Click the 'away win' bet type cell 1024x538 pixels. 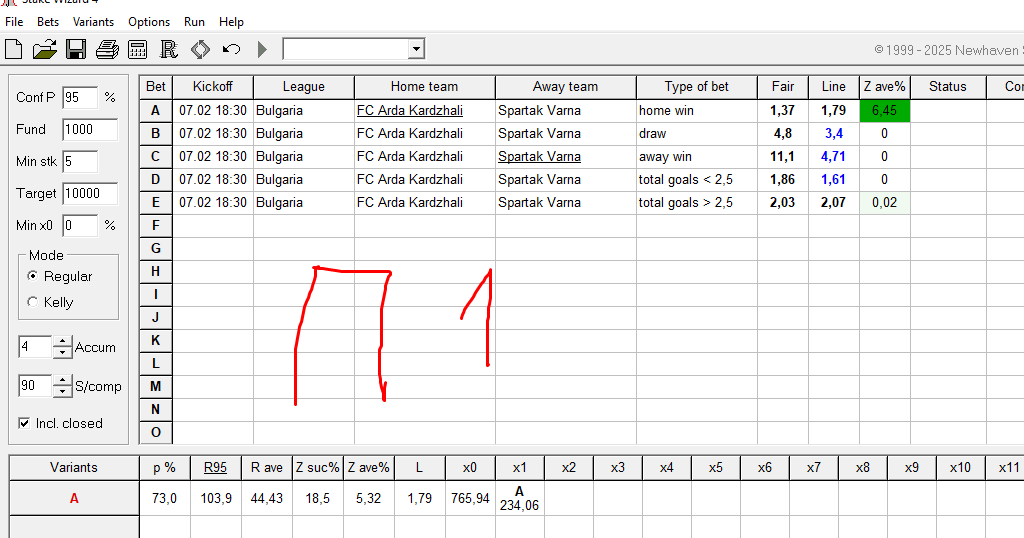pos(697,157)
